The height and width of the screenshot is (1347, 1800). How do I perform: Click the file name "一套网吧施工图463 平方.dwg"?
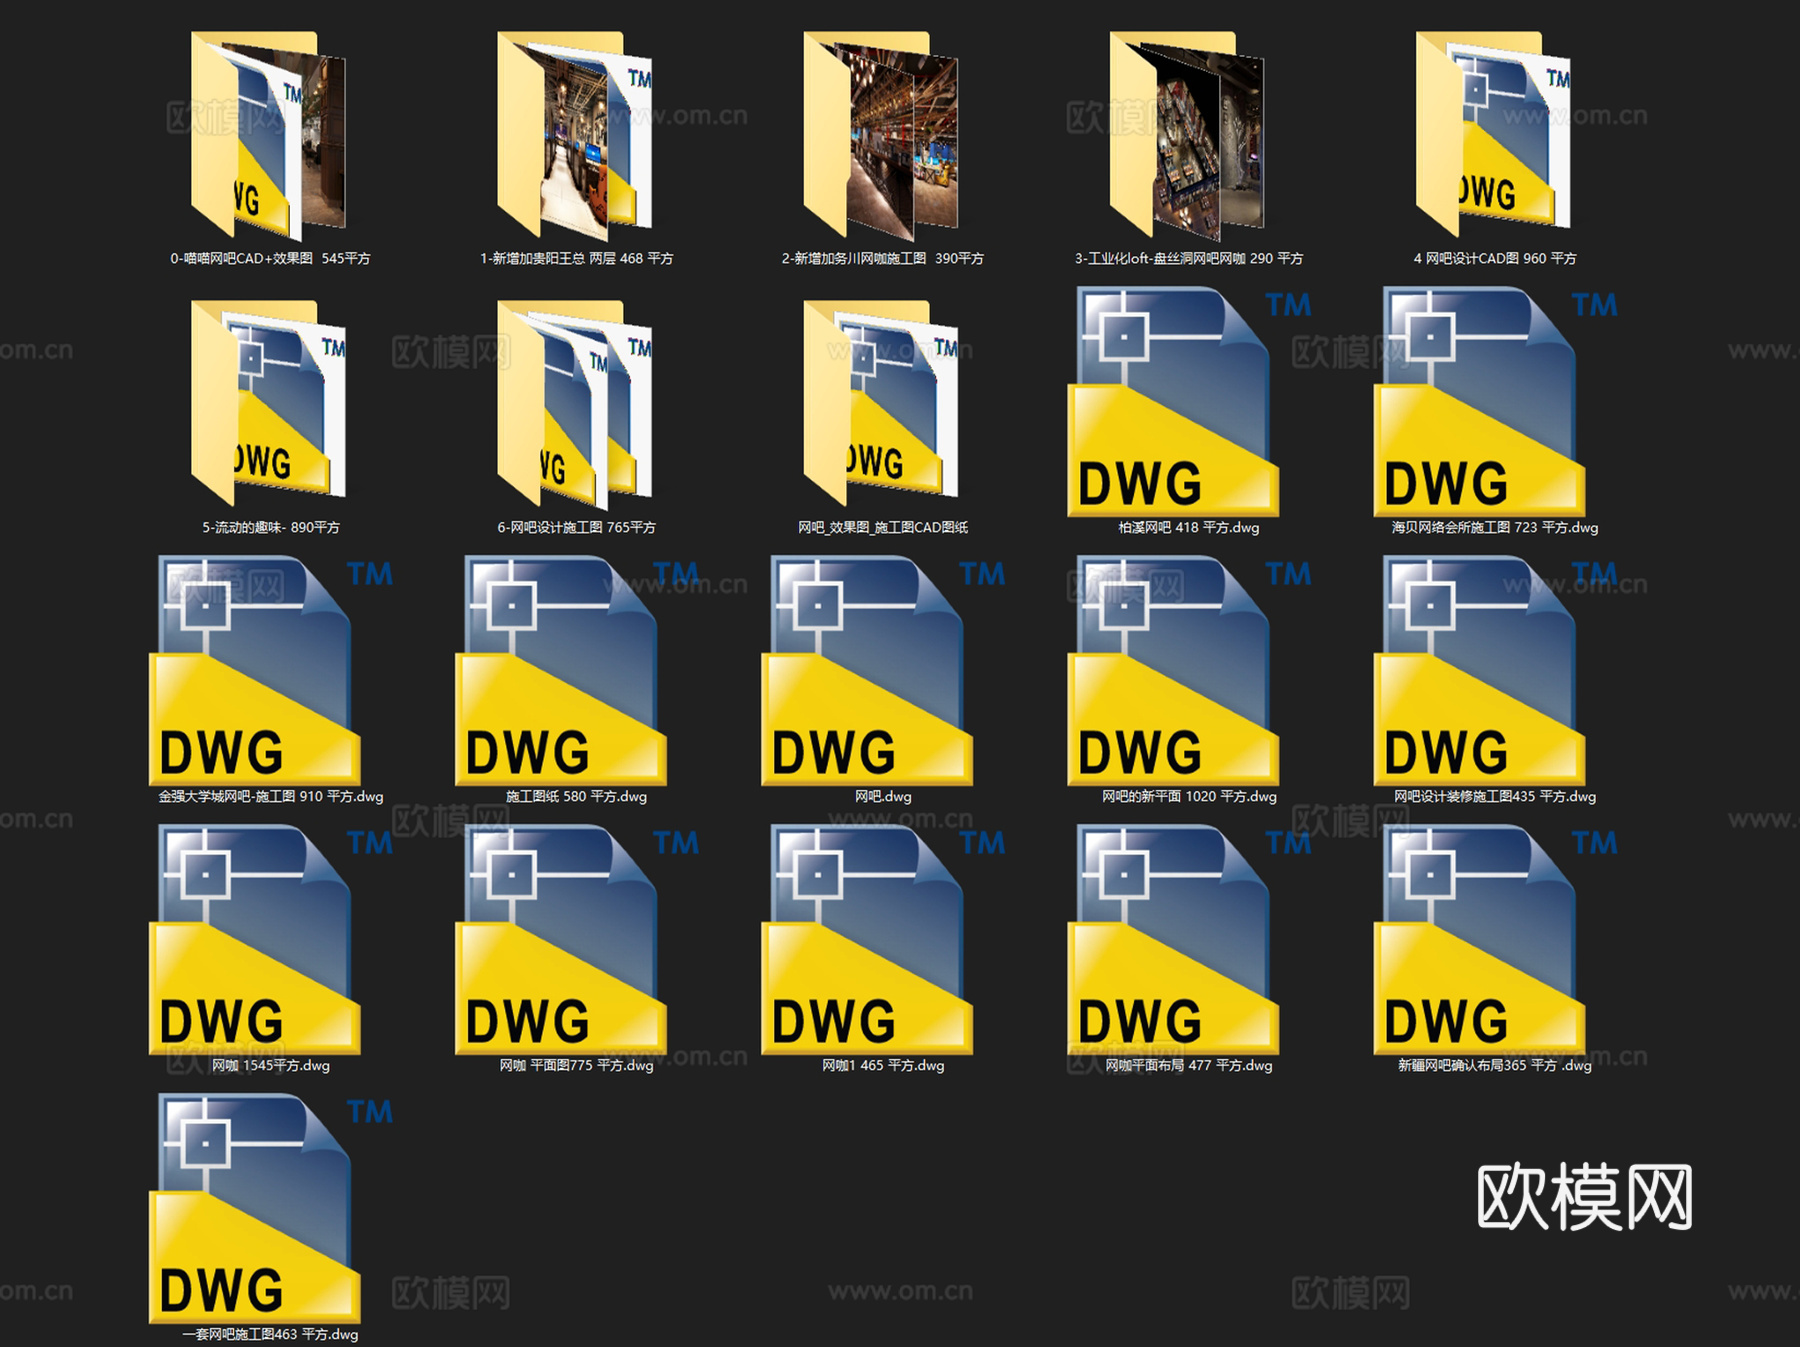tap(270, 1334)
